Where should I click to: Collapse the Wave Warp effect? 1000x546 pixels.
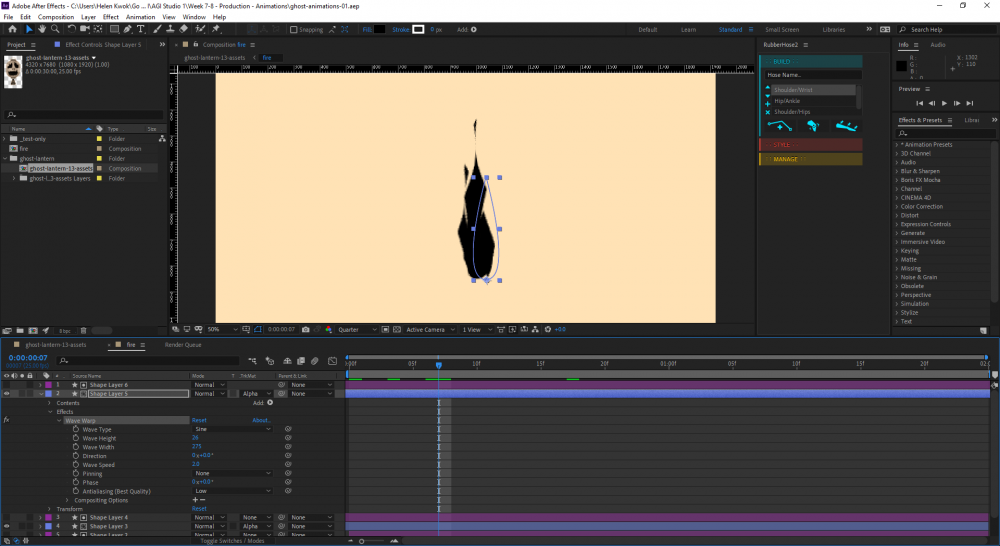[x=59, y=421]
